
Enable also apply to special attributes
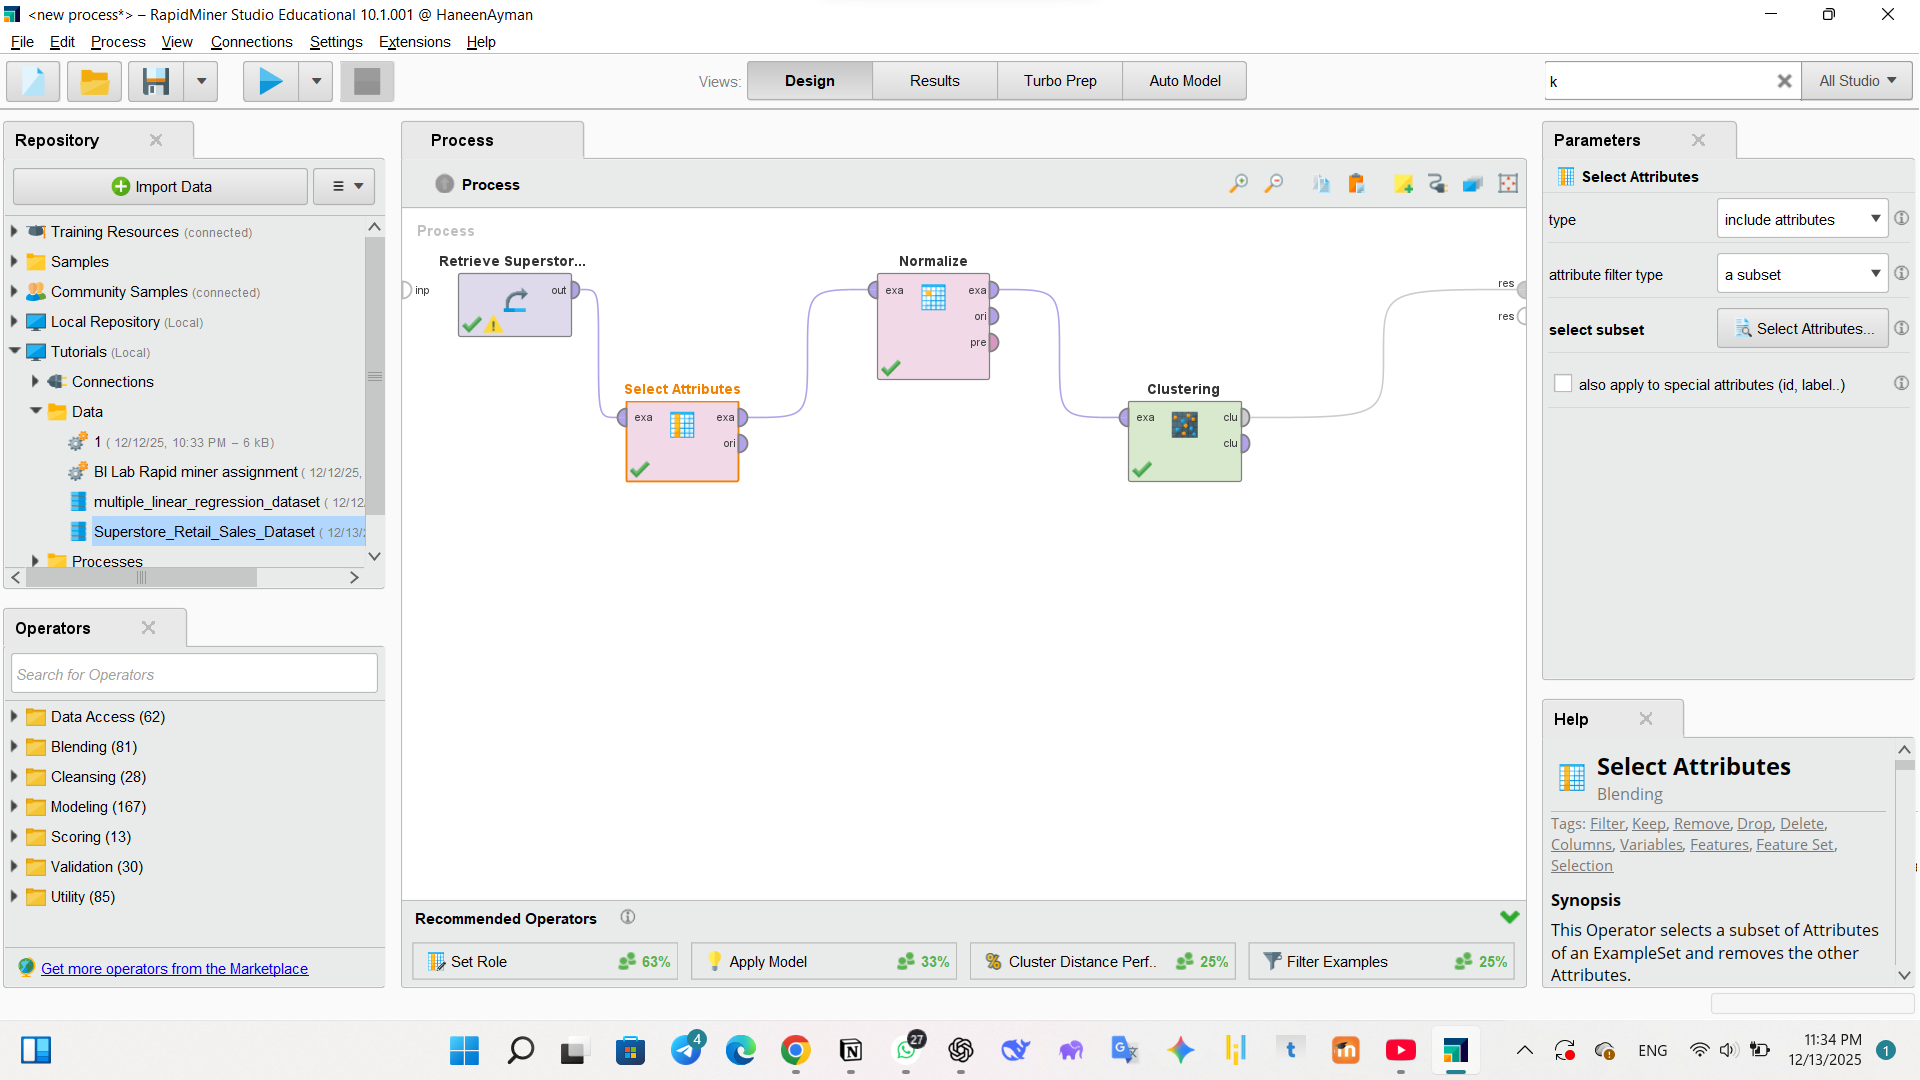coord(1563,384)
